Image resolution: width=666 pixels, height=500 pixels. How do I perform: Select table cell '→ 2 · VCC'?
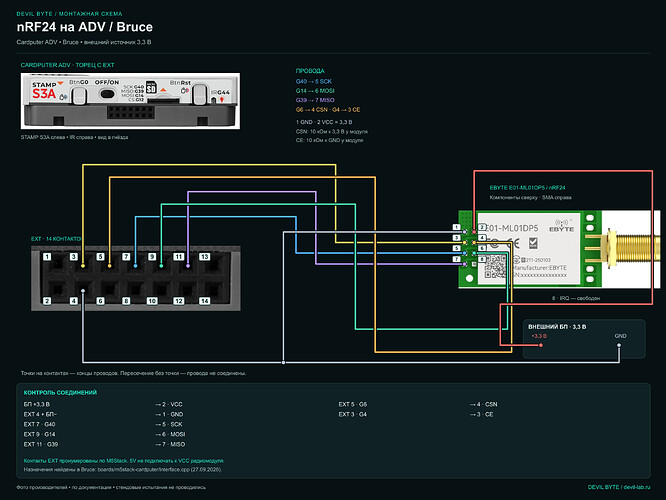point(169,404)
